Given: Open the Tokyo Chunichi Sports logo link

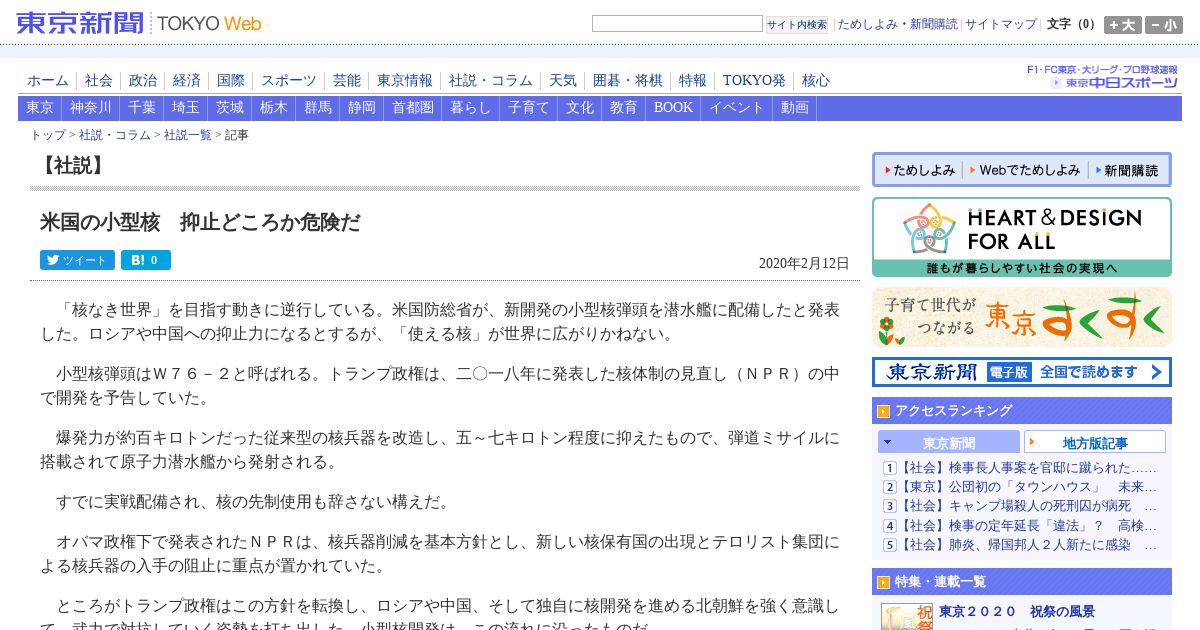Looking at the screenshot, I should [x=1114, y=82].
